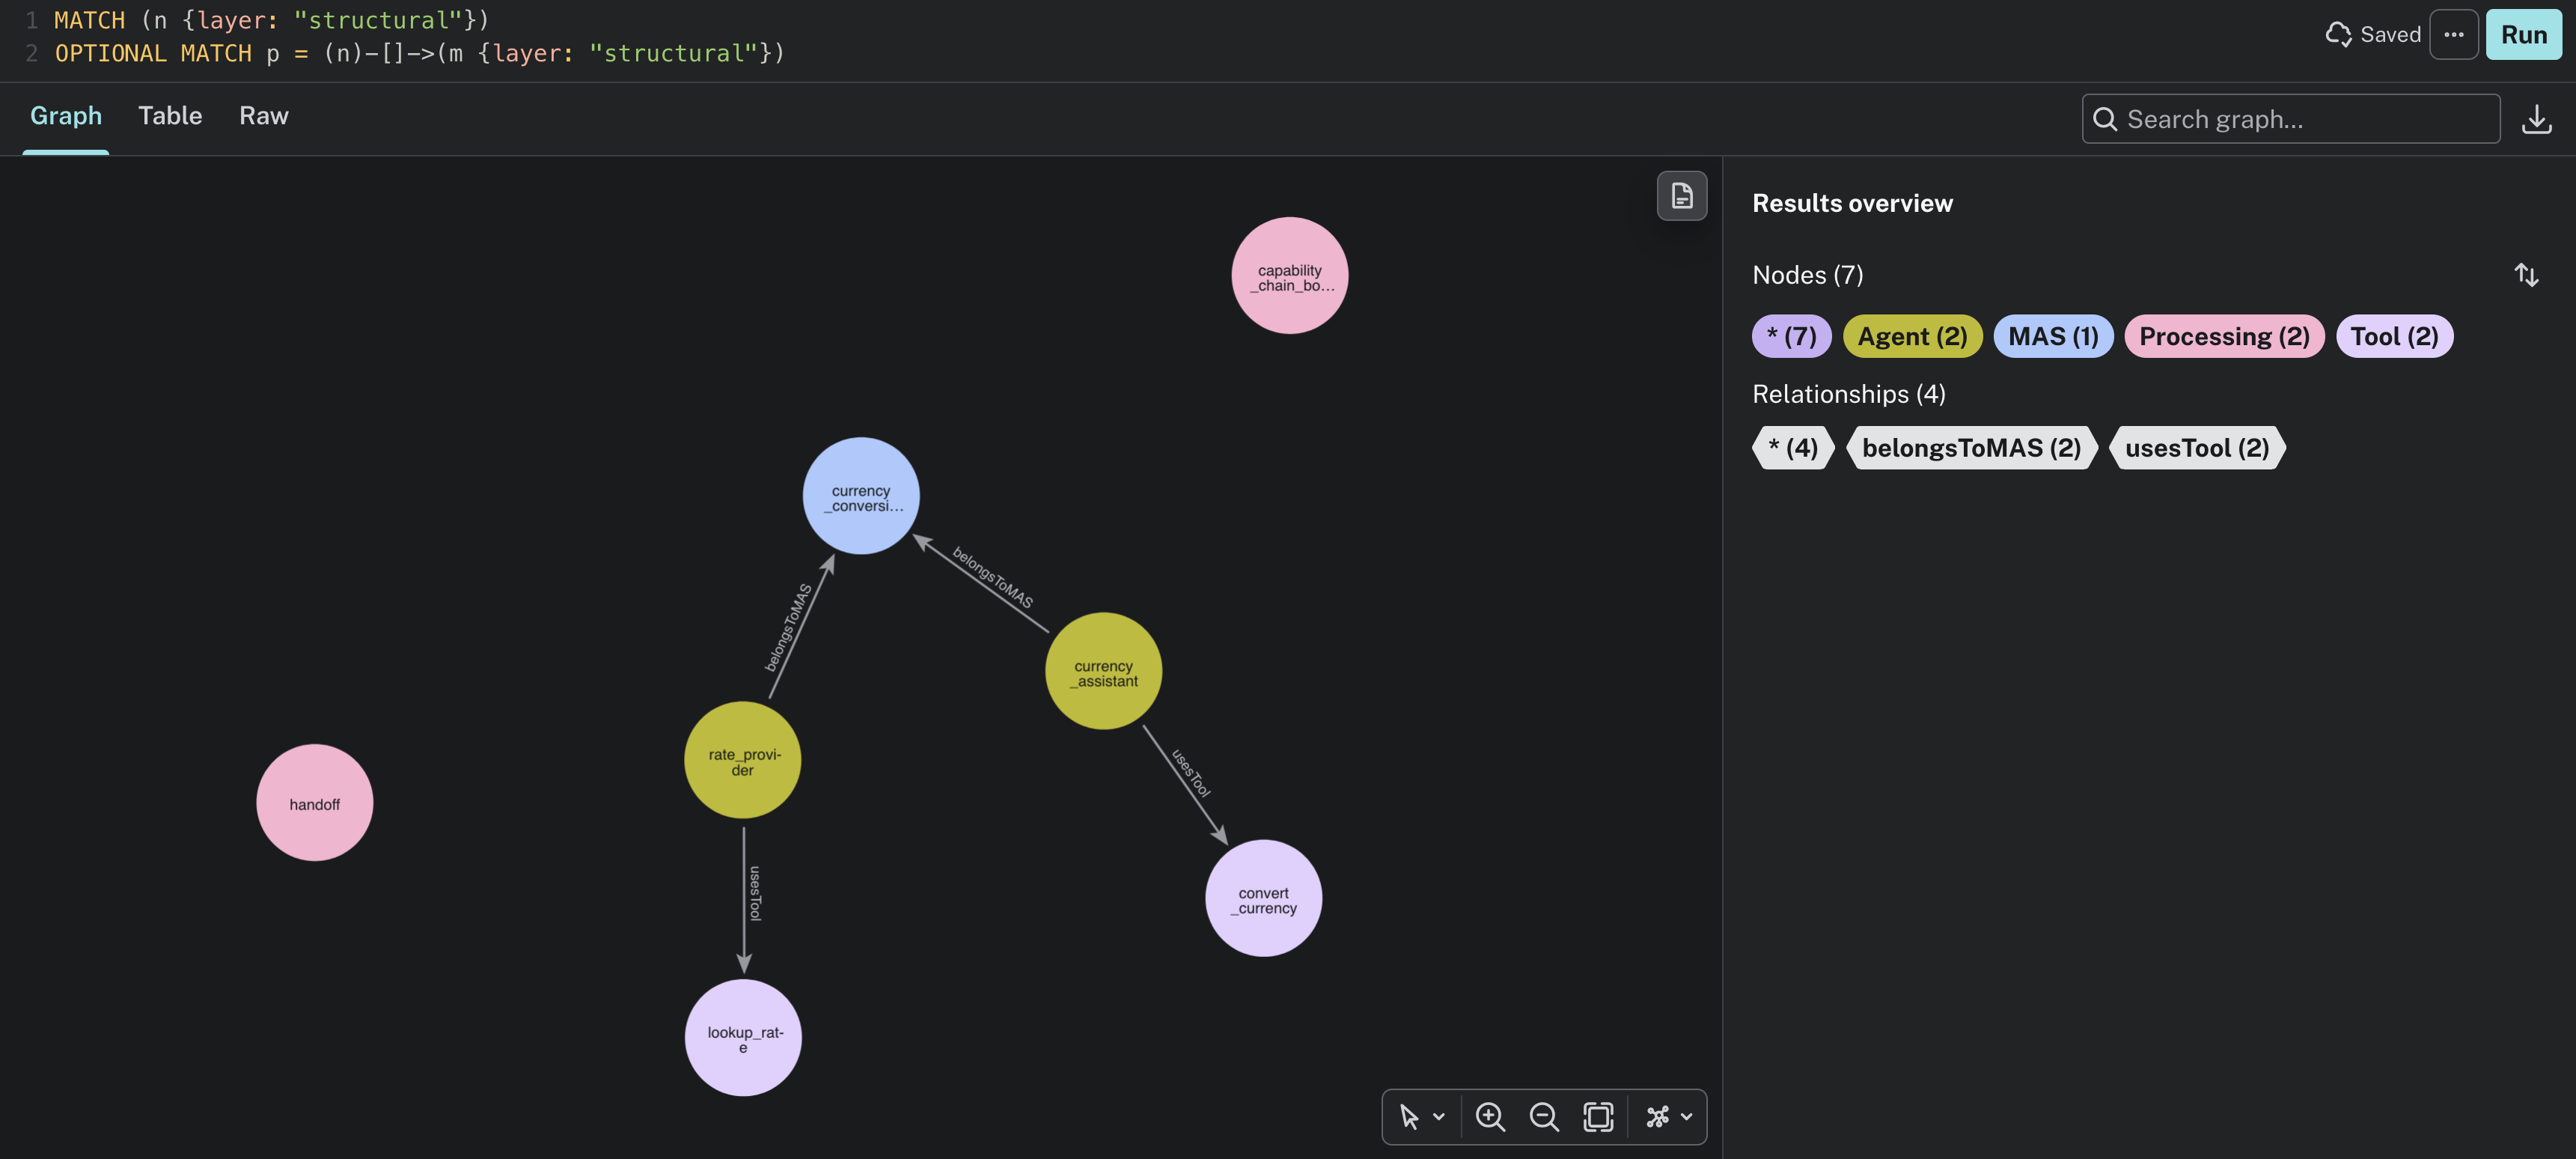The image size is (2576, 1159).
Task: Sort nodes with the up-down arrows icon
Action: (x=2526, y=275)
